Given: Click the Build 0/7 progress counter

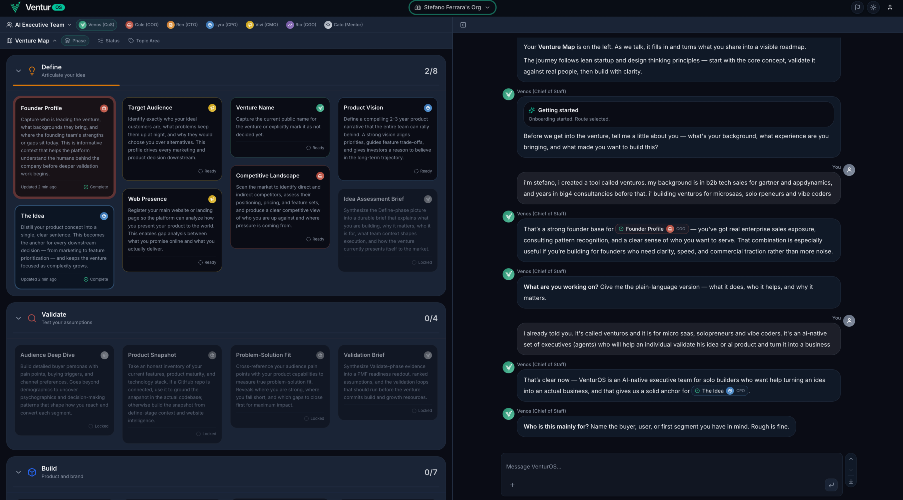Looking at the screenshot, I should tap(431, 472).
